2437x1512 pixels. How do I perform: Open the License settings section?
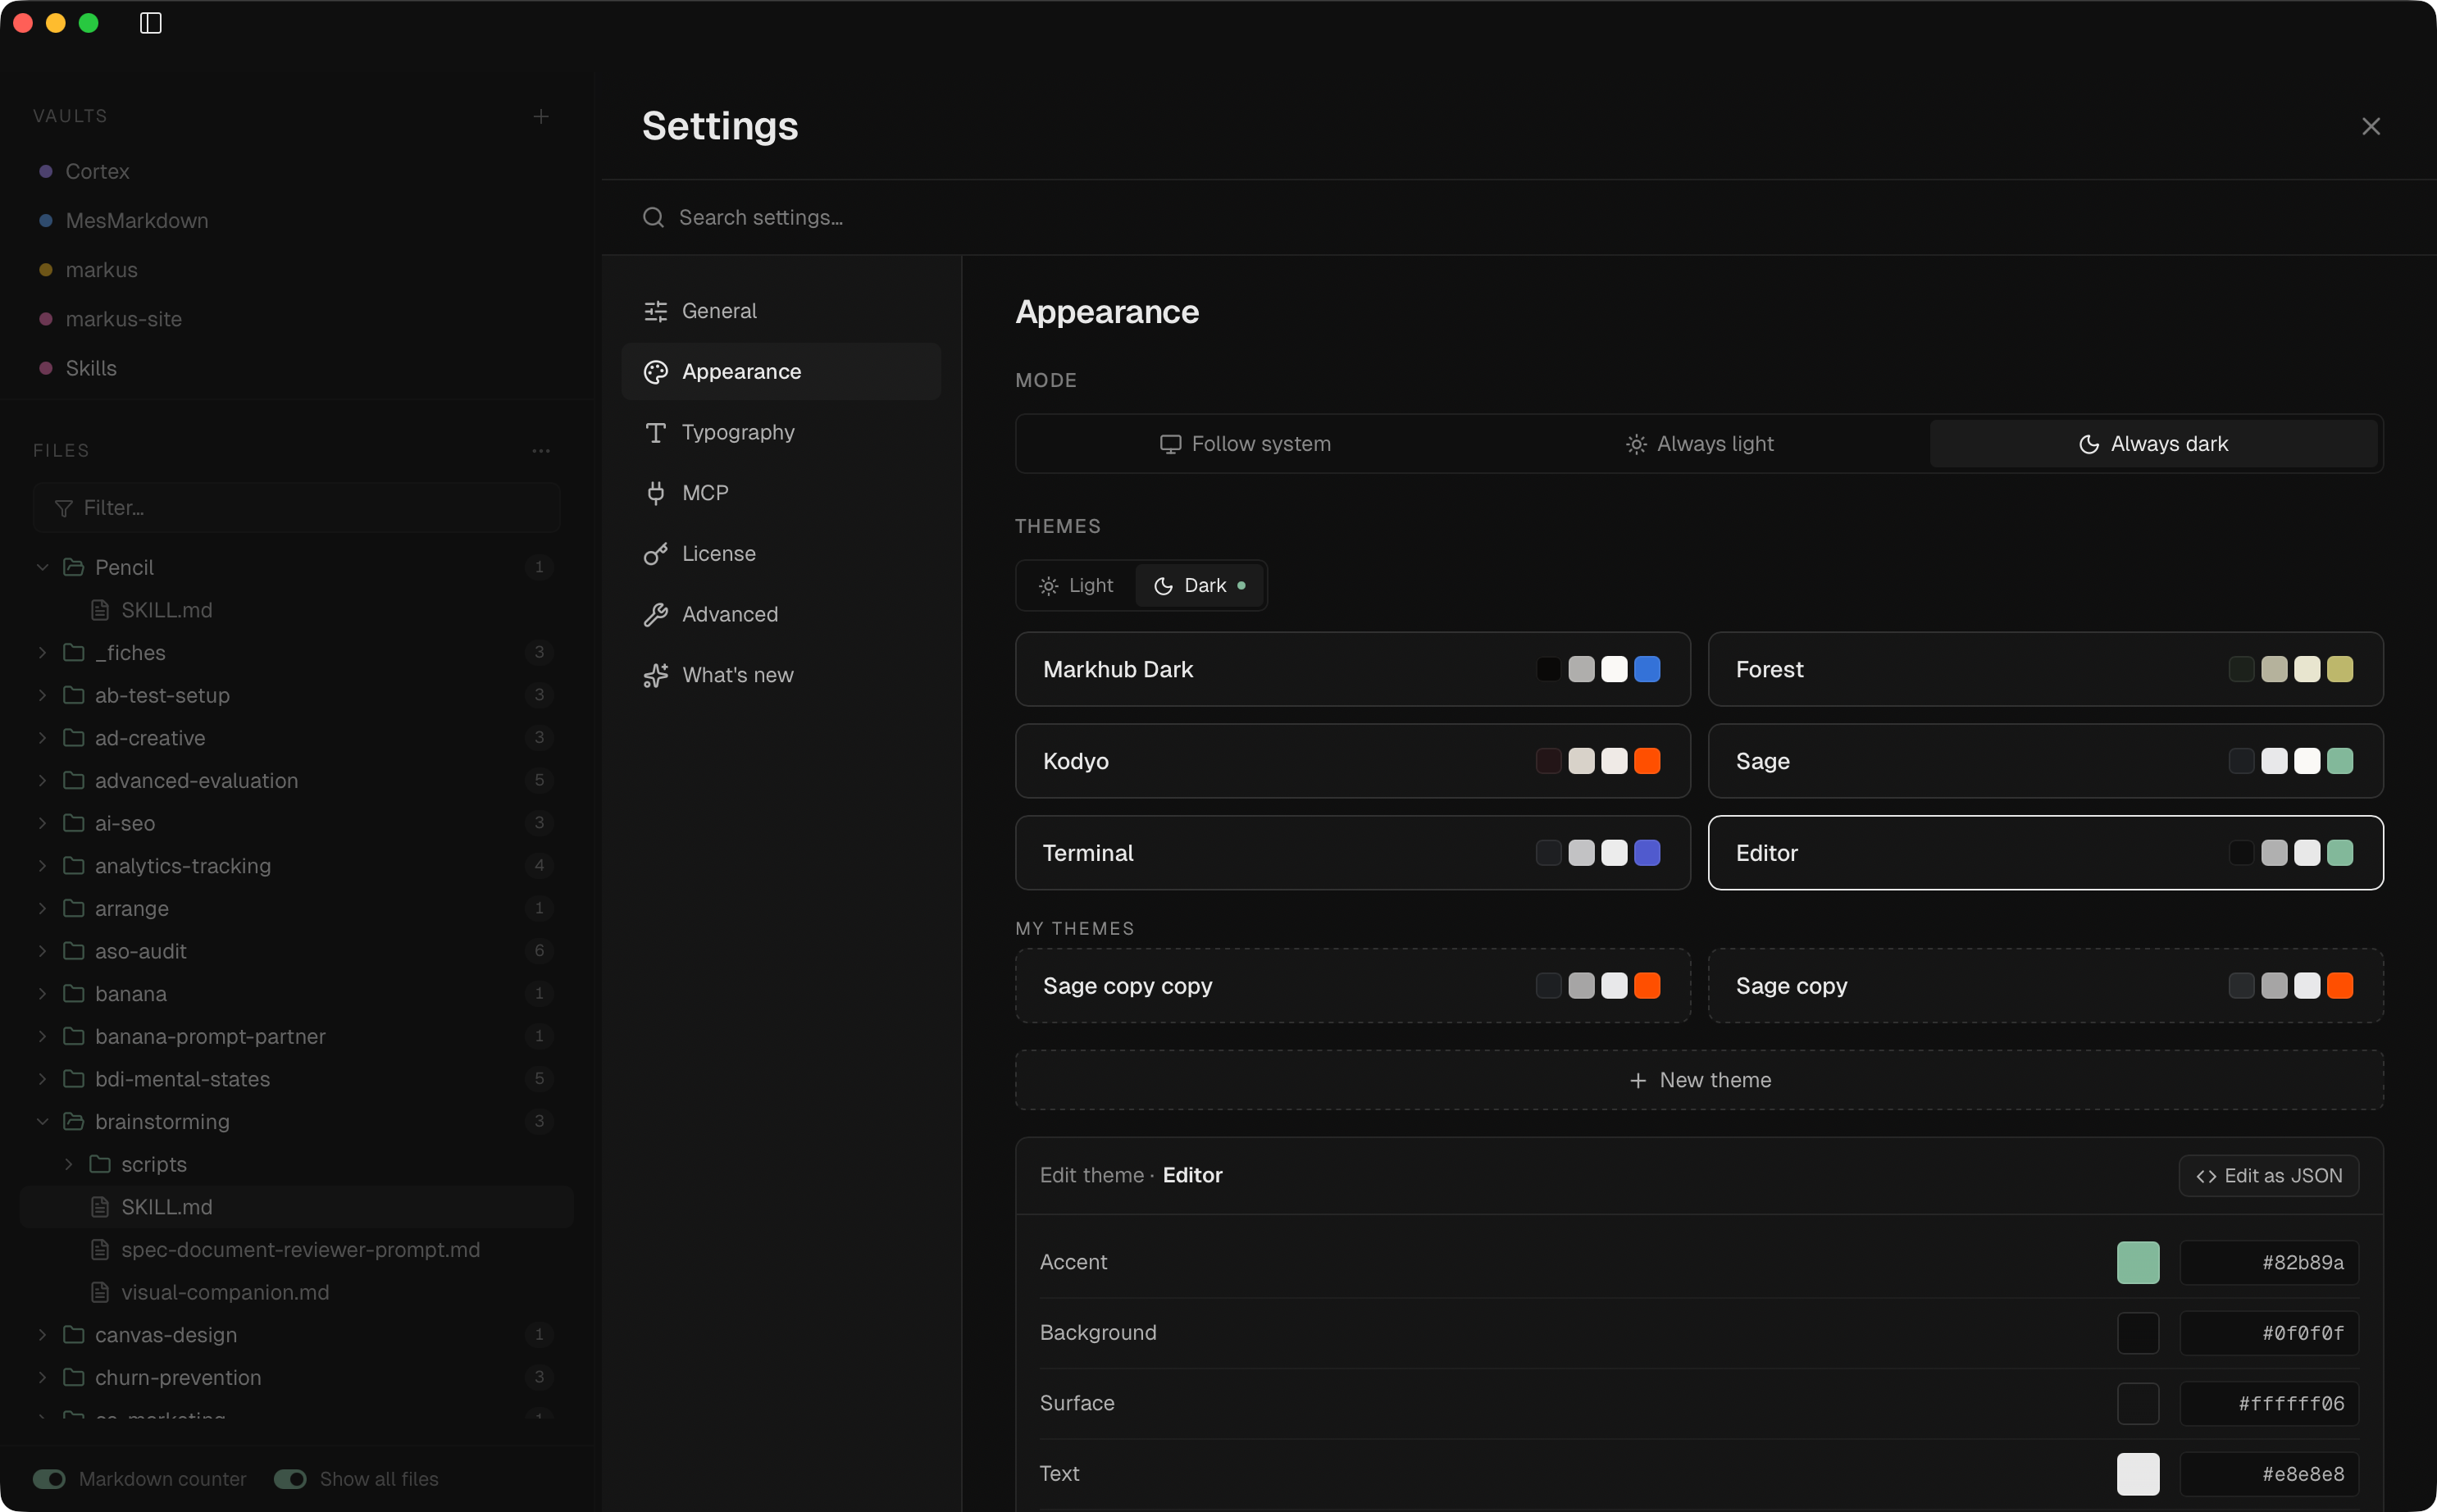pos(781,554)
